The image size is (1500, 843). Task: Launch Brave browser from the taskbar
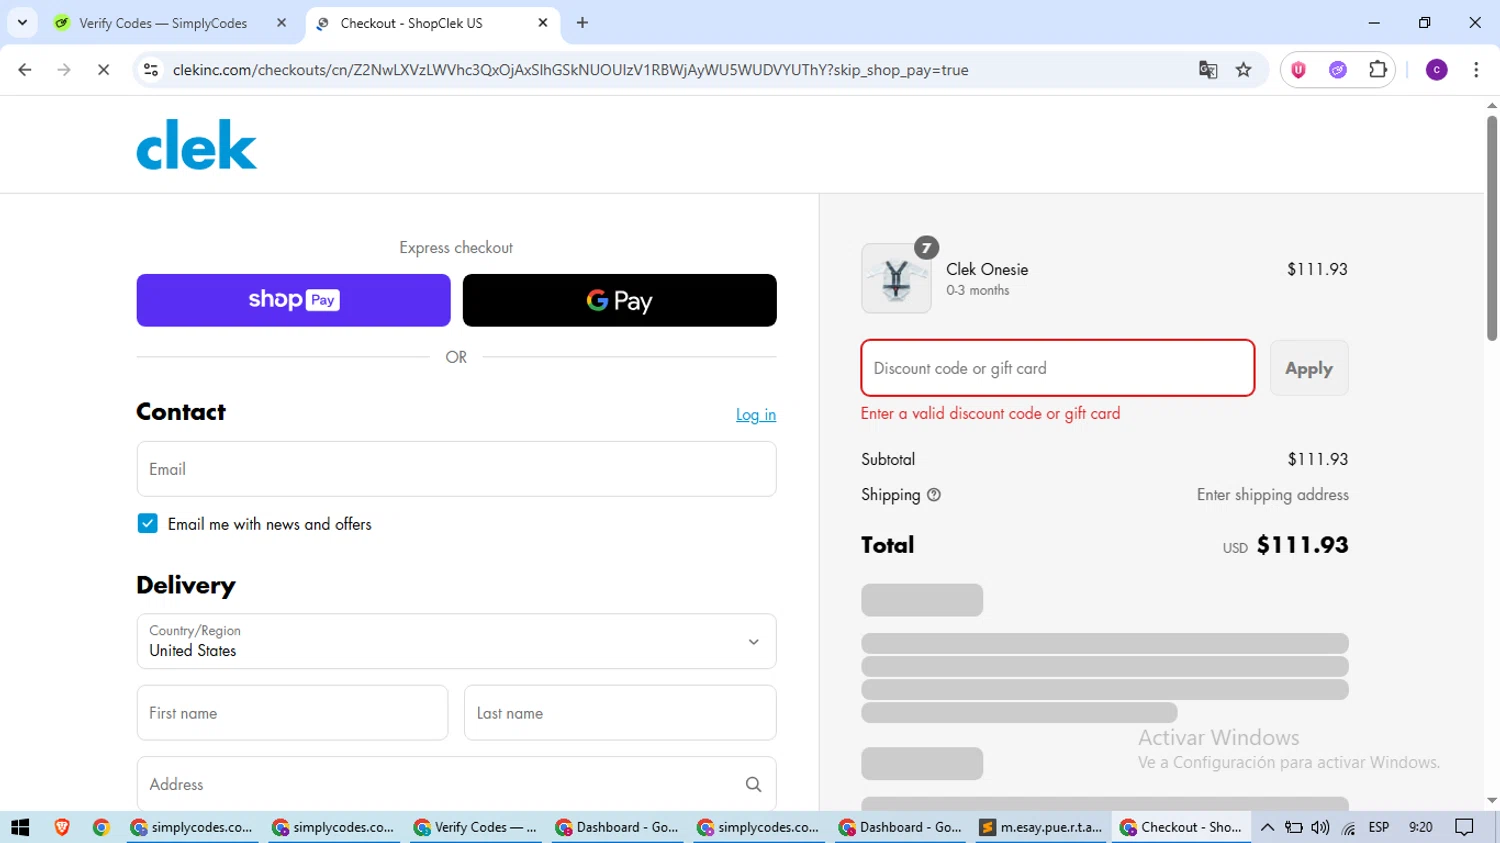click(62, 827)
